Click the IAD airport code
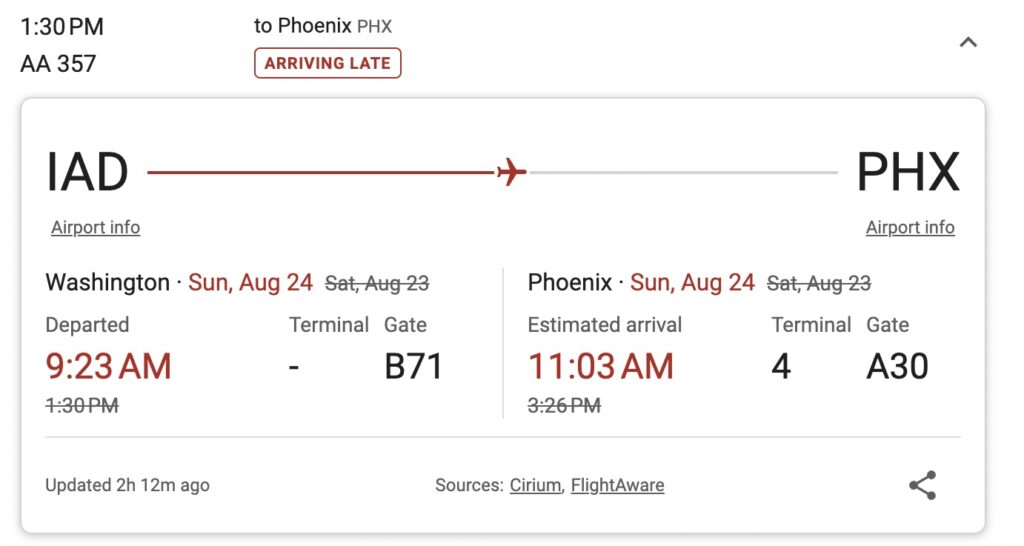Viewport: 1024px width, 546px height. pos(87,172)
